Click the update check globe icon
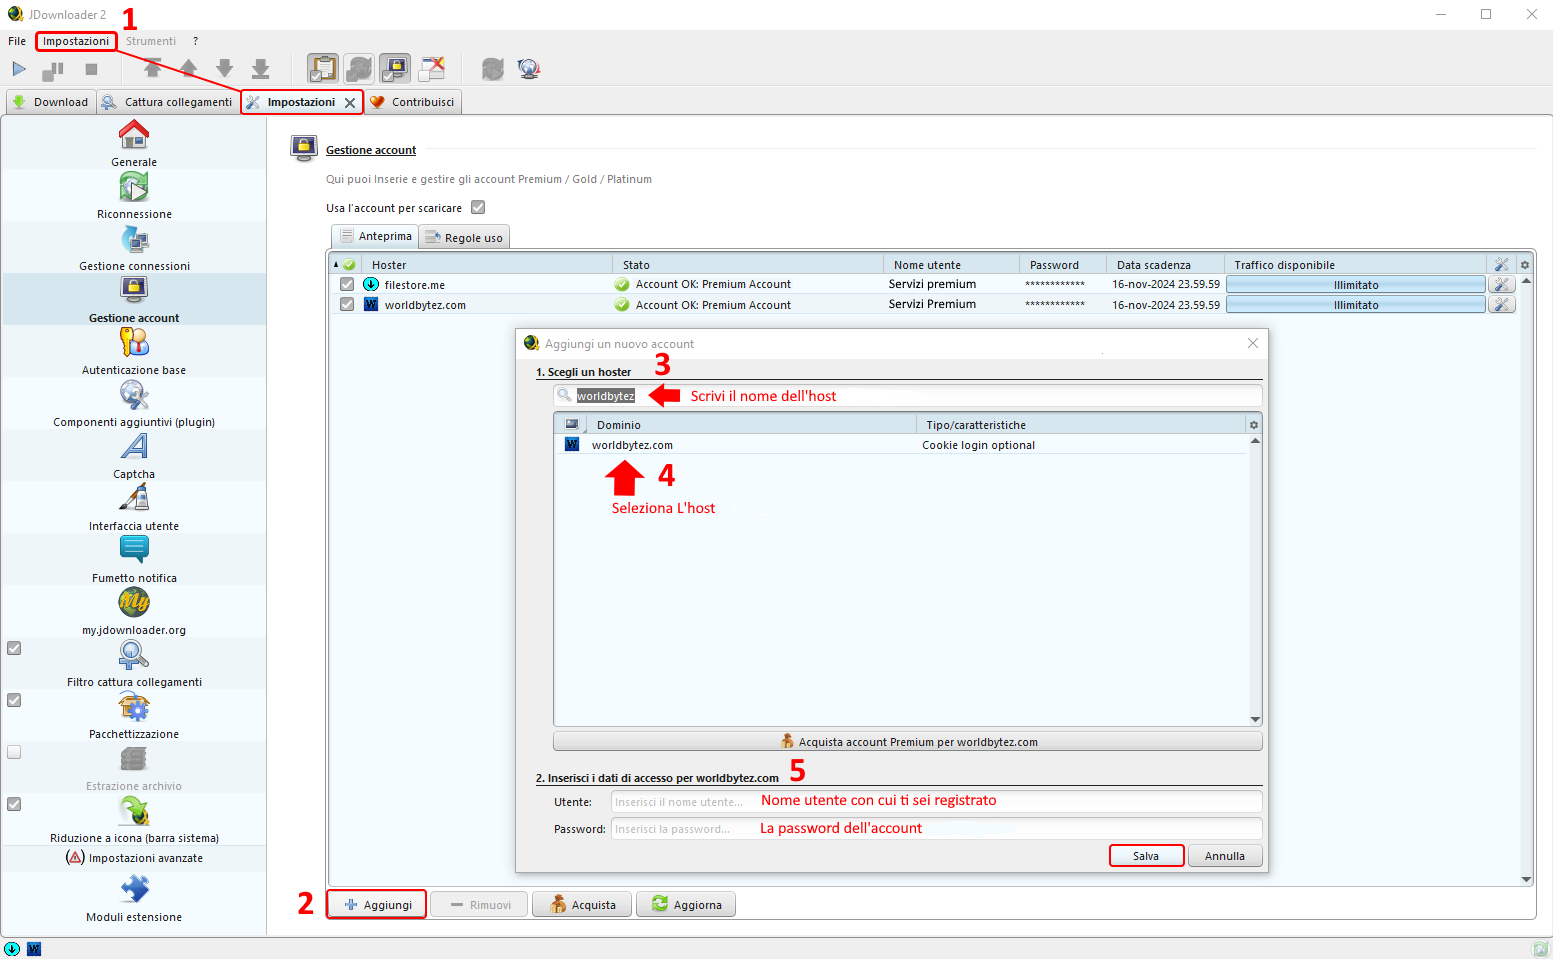This screenshot has width=1553, height=959. point(529,68)
